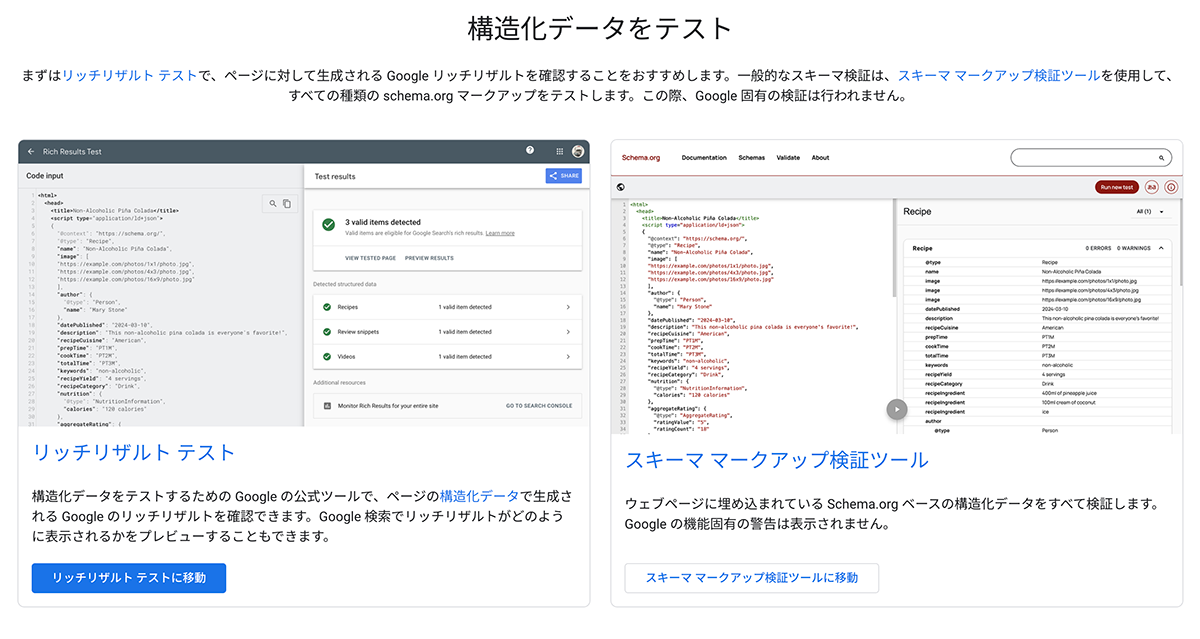Open the Google apps grid icon
This screenshot has width=1200, height=639.
559,152
